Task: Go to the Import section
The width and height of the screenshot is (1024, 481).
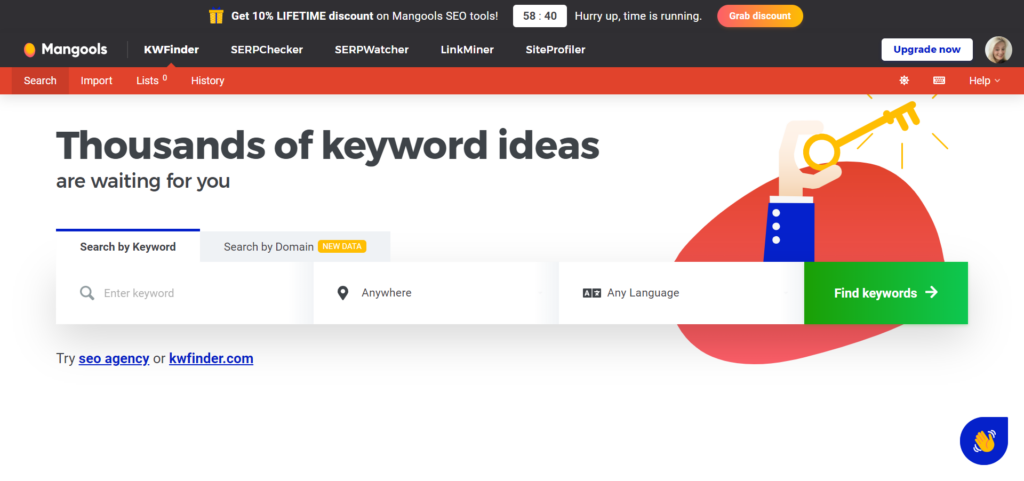Action: (97, 80)
